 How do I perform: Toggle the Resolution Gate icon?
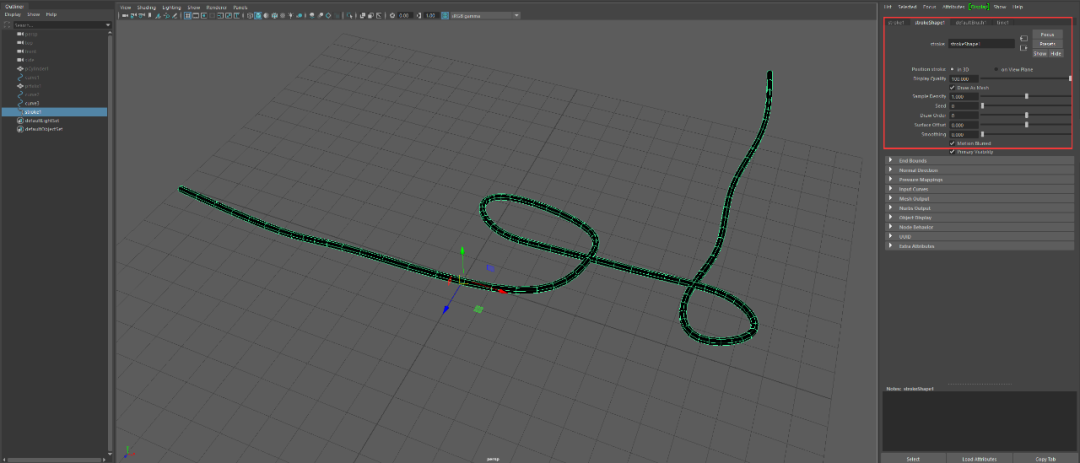[204, 15]
